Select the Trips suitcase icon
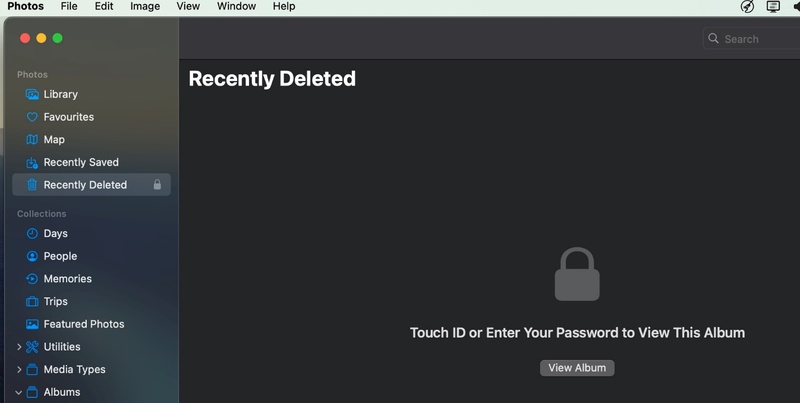 pyautogui.click(x=32, y=301)
